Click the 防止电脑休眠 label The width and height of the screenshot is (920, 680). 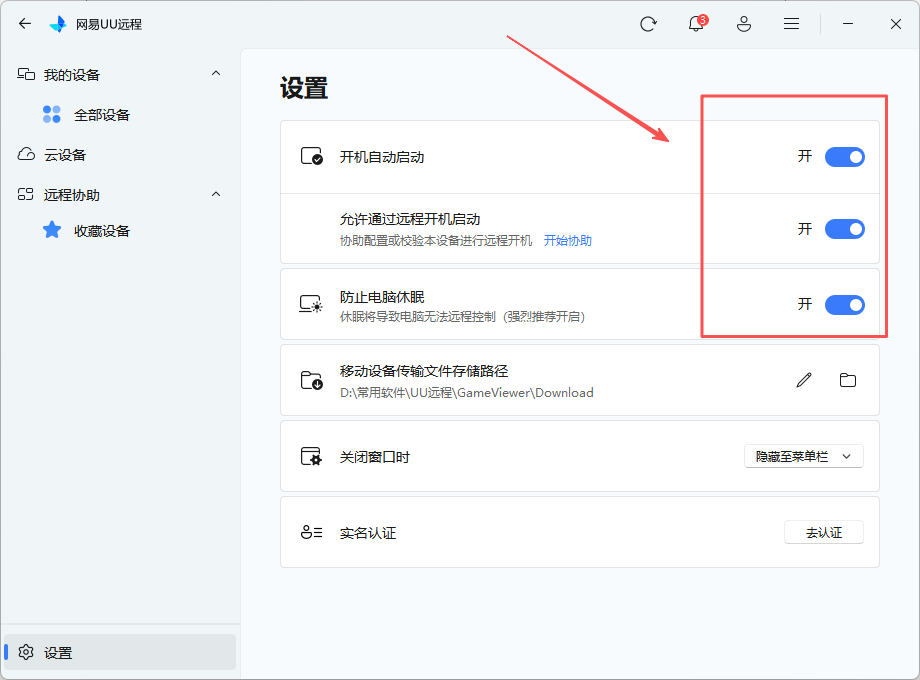382,297
